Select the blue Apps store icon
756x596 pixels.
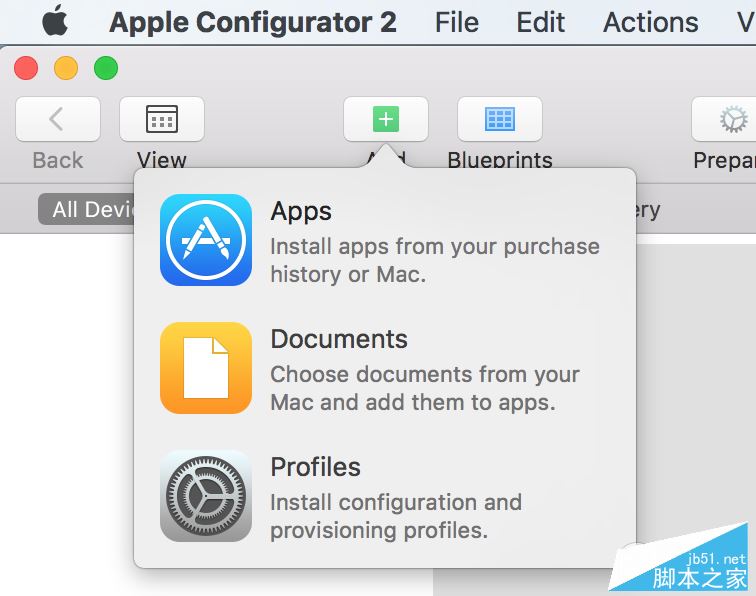point(206,240)
